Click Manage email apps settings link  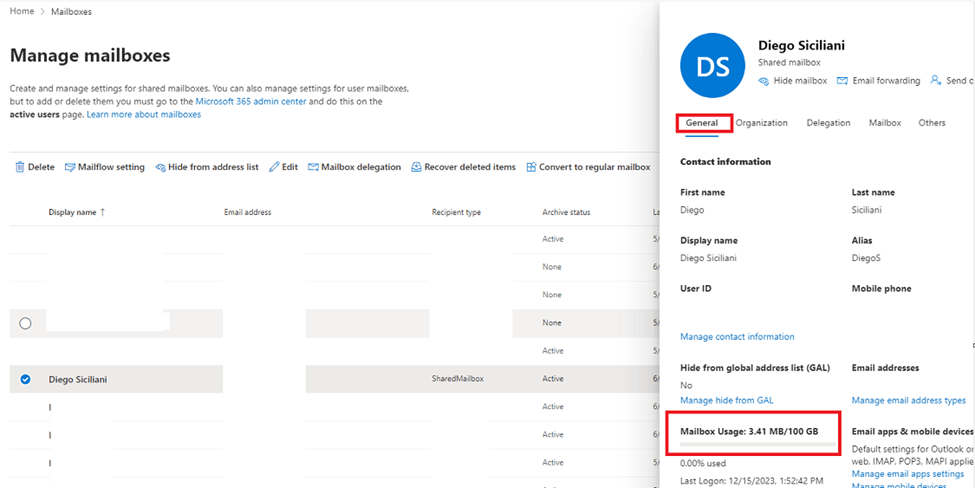pos(908,474)
